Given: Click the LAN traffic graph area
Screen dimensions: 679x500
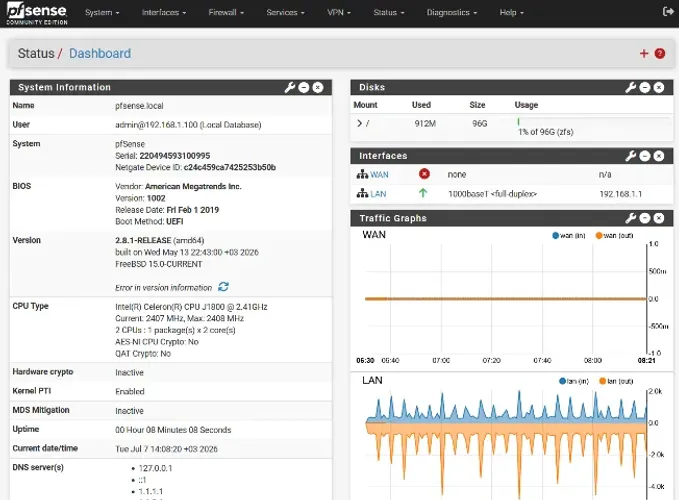Looking at the screenshot, I should (505, 445).
